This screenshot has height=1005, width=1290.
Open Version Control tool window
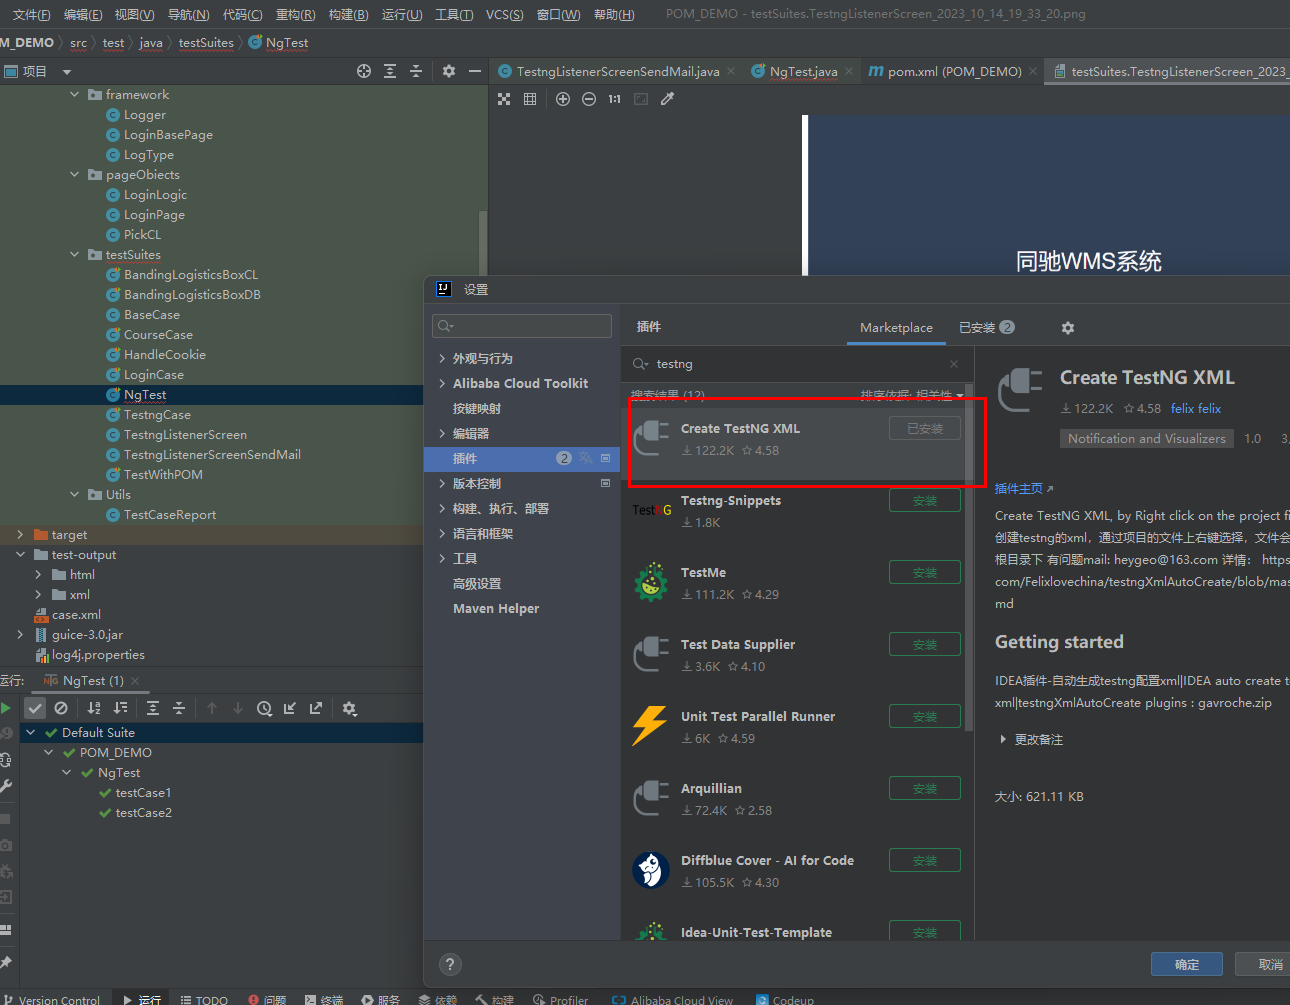(50, 999)
